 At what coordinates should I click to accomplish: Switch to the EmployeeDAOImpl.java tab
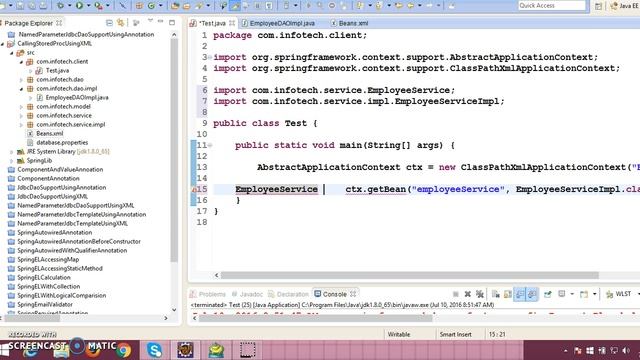click(x=278, y=23)
